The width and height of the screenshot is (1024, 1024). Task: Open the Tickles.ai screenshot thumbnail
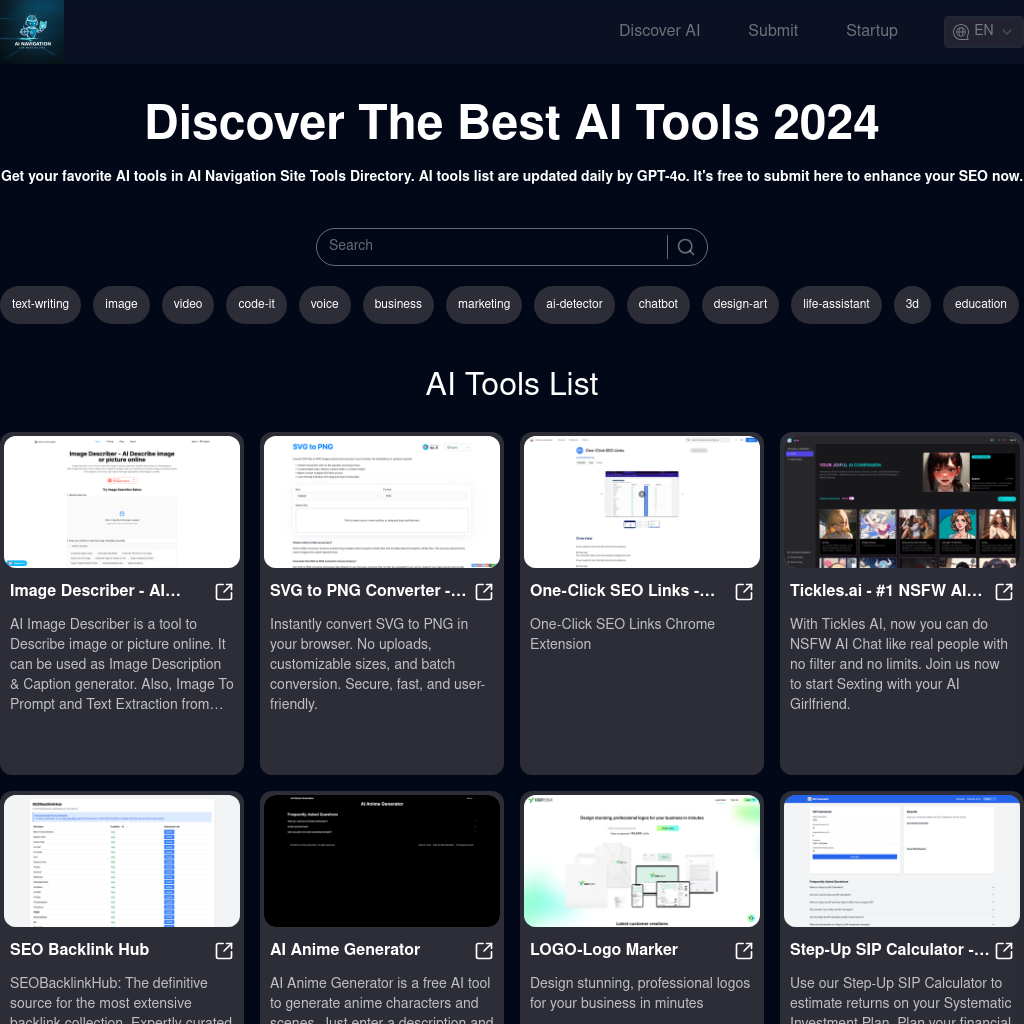pos(902,502)
